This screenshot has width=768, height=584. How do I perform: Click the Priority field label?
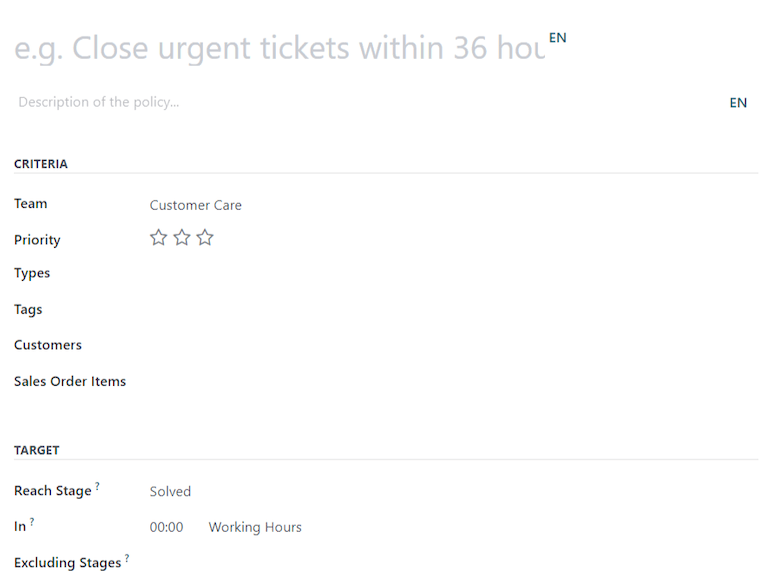(37, 240)
